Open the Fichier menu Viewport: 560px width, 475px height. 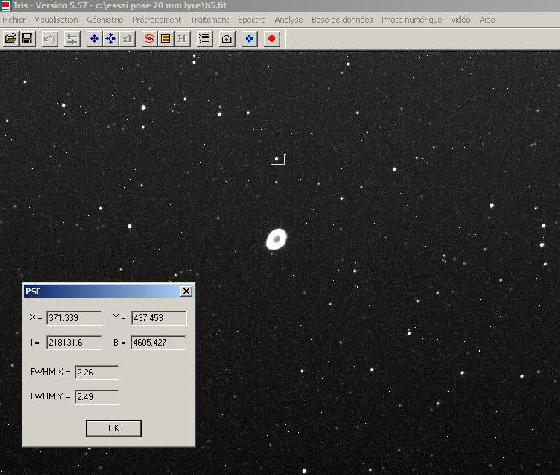pyautogui.click(x=14, y=20)
